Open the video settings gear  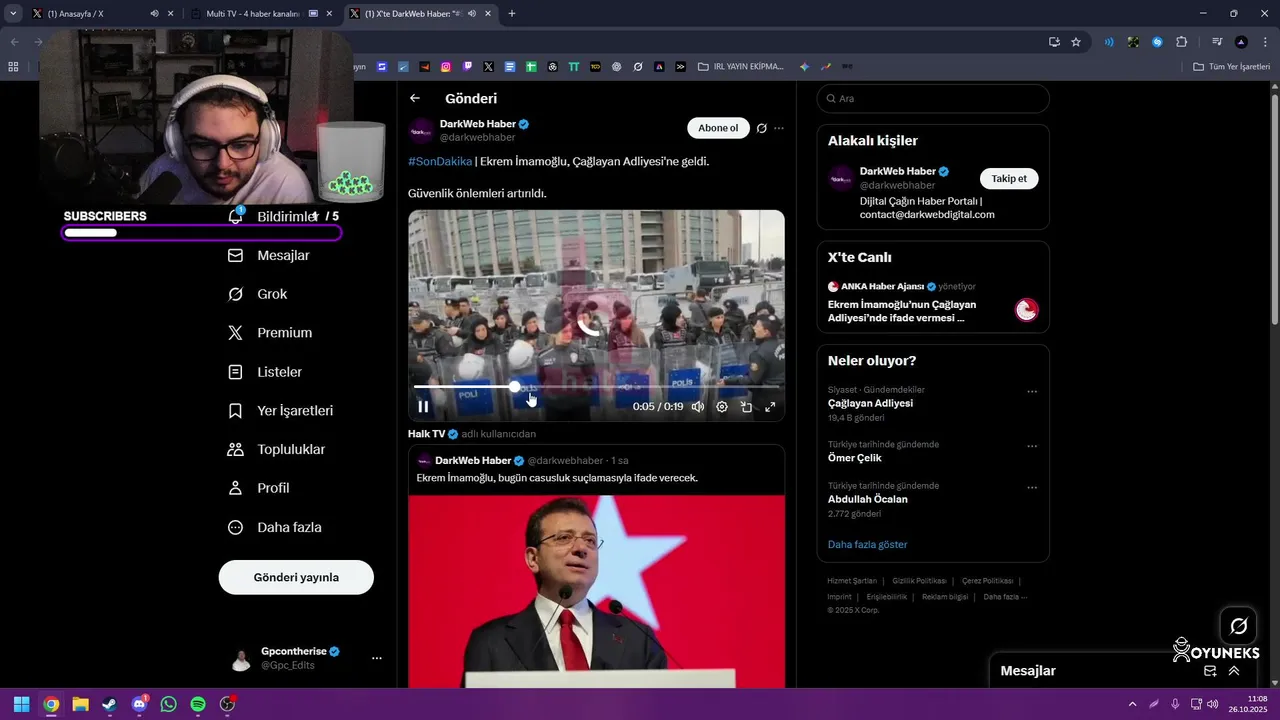(x=722, y=407)
